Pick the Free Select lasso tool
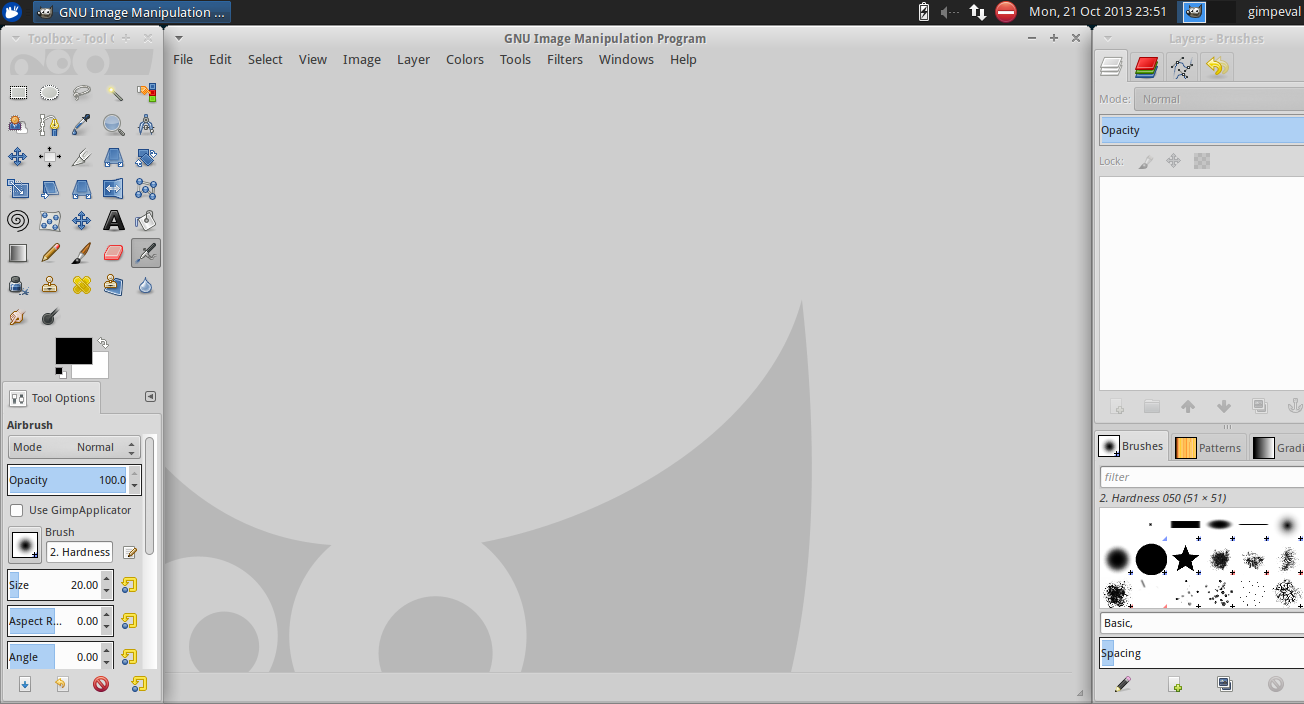The image size is (1304, 704). (82, 93)
